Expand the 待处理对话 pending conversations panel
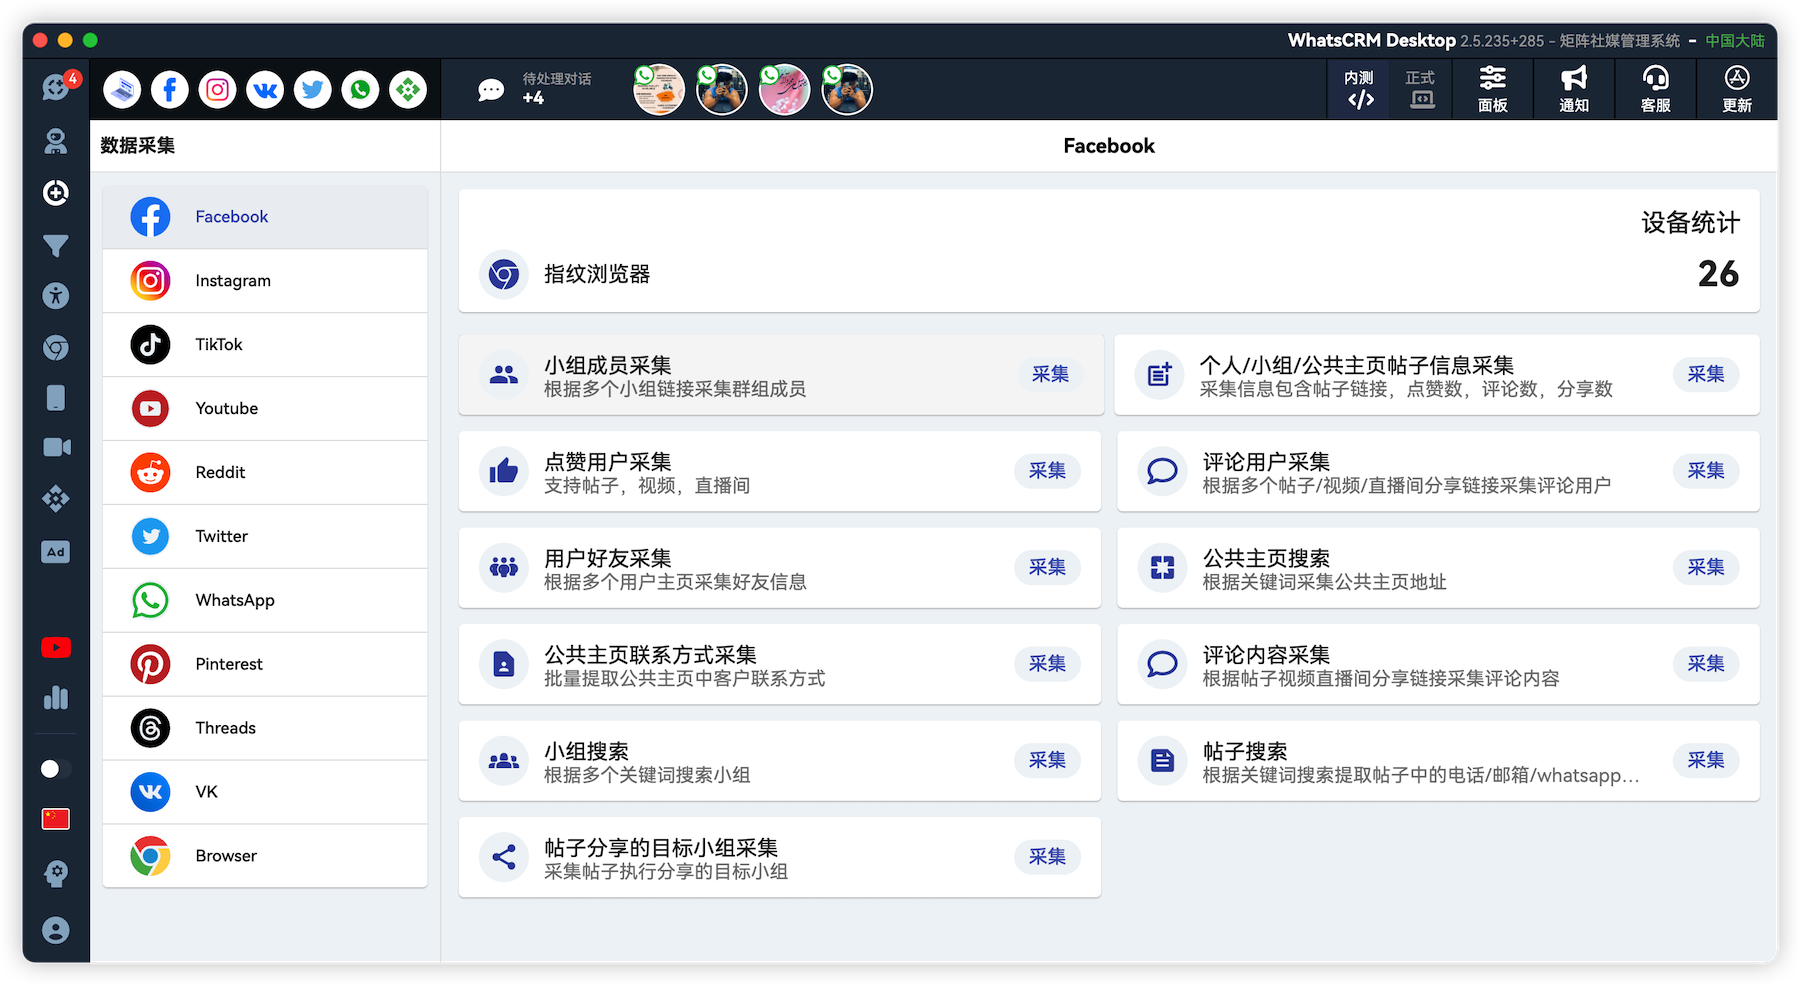 tap(535, 89)
